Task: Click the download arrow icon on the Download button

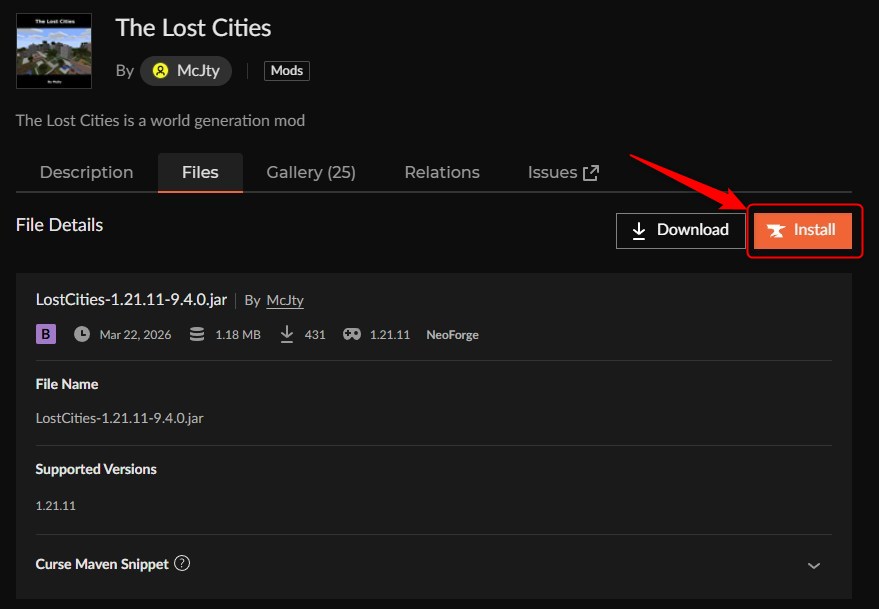Action: tap(640, 230)
